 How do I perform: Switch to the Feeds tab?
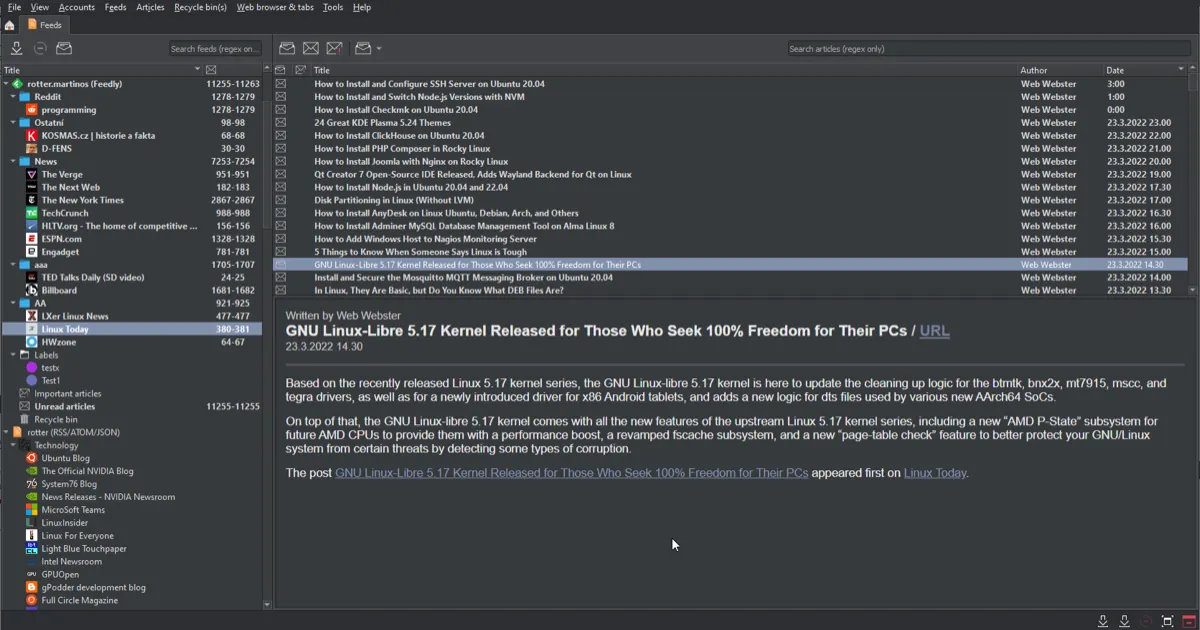(x=45, y=25)
